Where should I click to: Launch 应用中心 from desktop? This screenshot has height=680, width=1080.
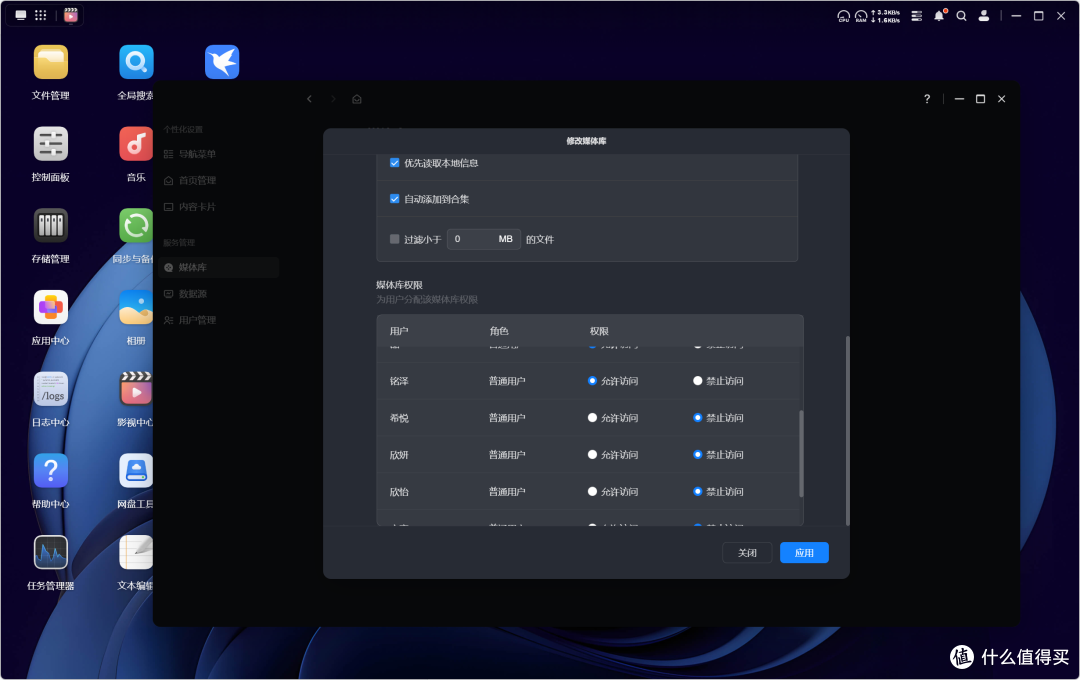[x=50, y=307]
